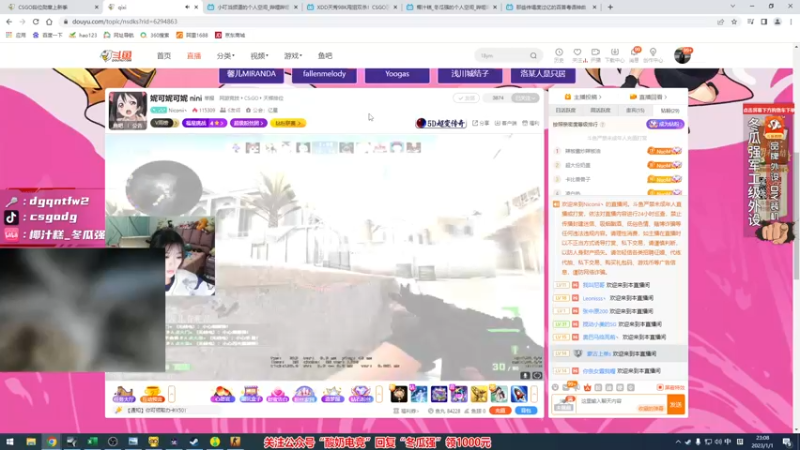Expand the 游戏 dropdown menu

[x=293, y=56]
